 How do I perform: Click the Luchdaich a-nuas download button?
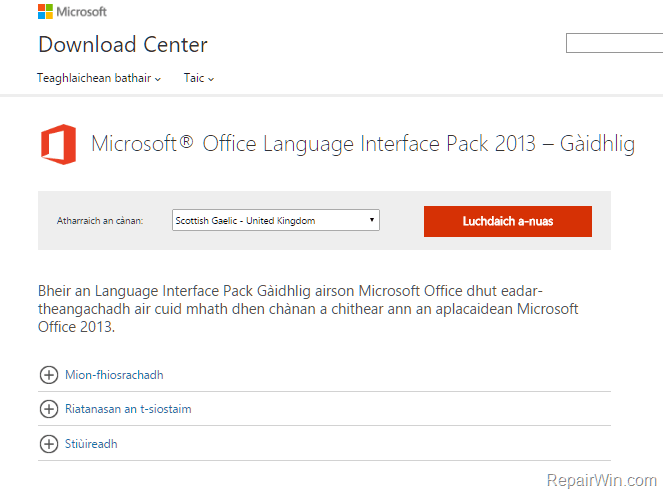[x=508, y=221]
